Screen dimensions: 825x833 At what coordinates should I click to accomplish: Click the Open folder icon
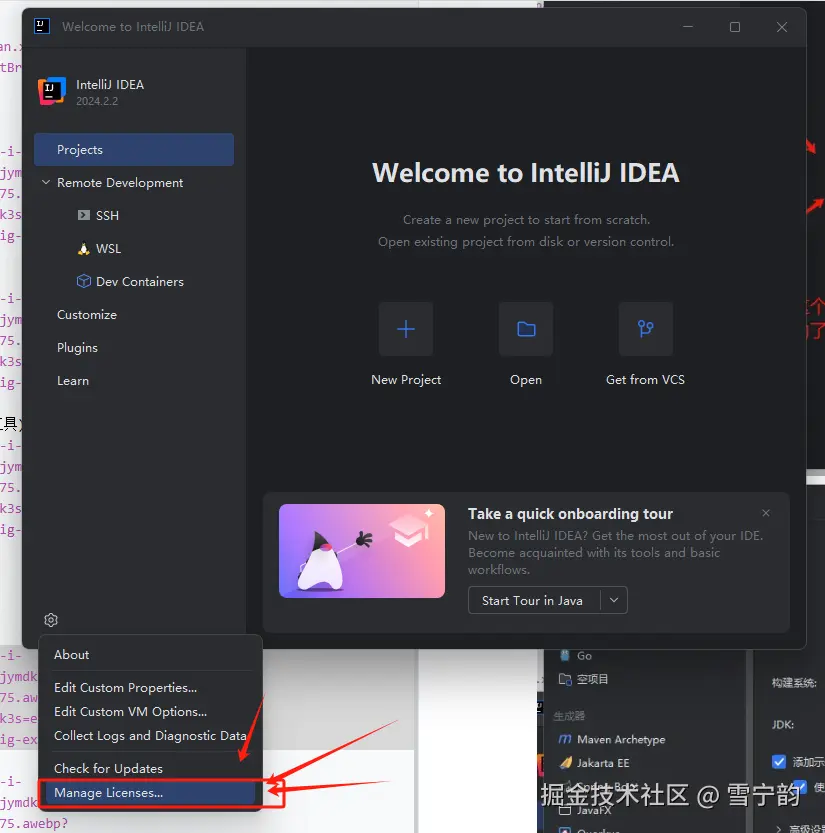click(526, 329)
